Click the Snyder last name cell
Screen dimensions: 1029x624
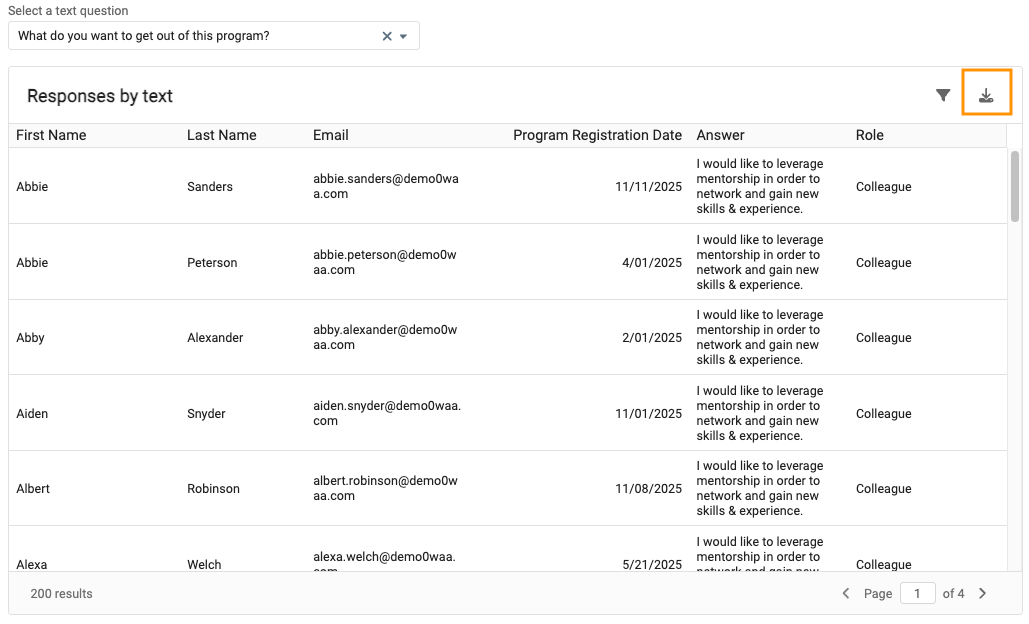(x=206, y=414)
